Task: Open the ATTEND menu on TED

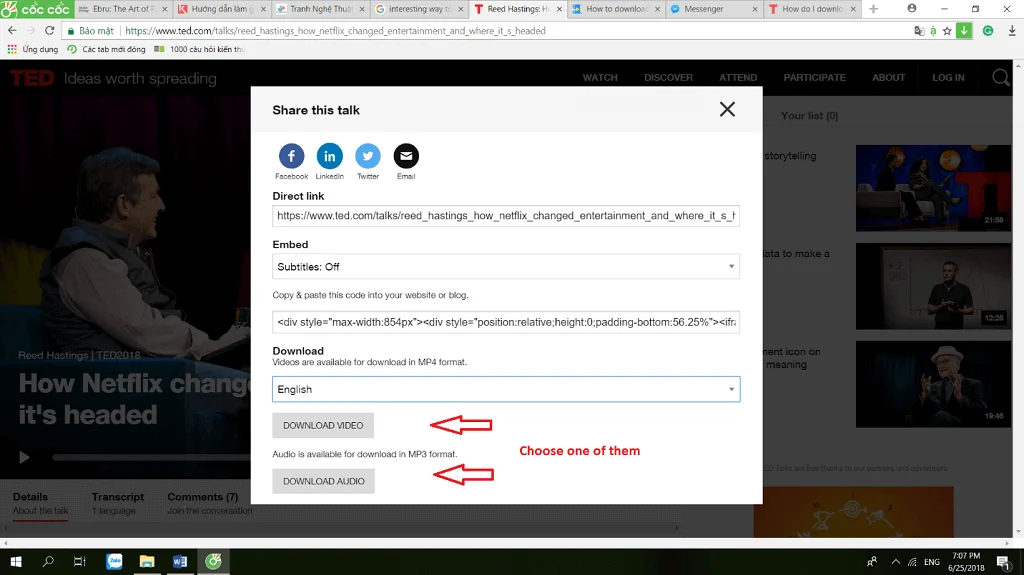Action: point(738,78)
